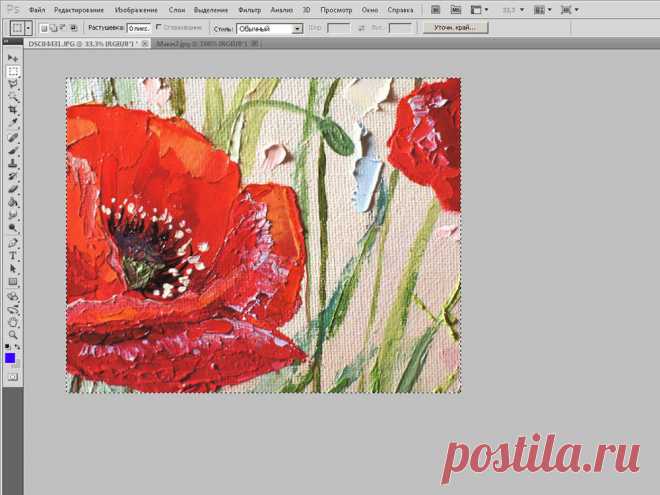This screenshot has height=495, width=660.
Task: Select the Pen tool
Action: click(x=13, y=243)
